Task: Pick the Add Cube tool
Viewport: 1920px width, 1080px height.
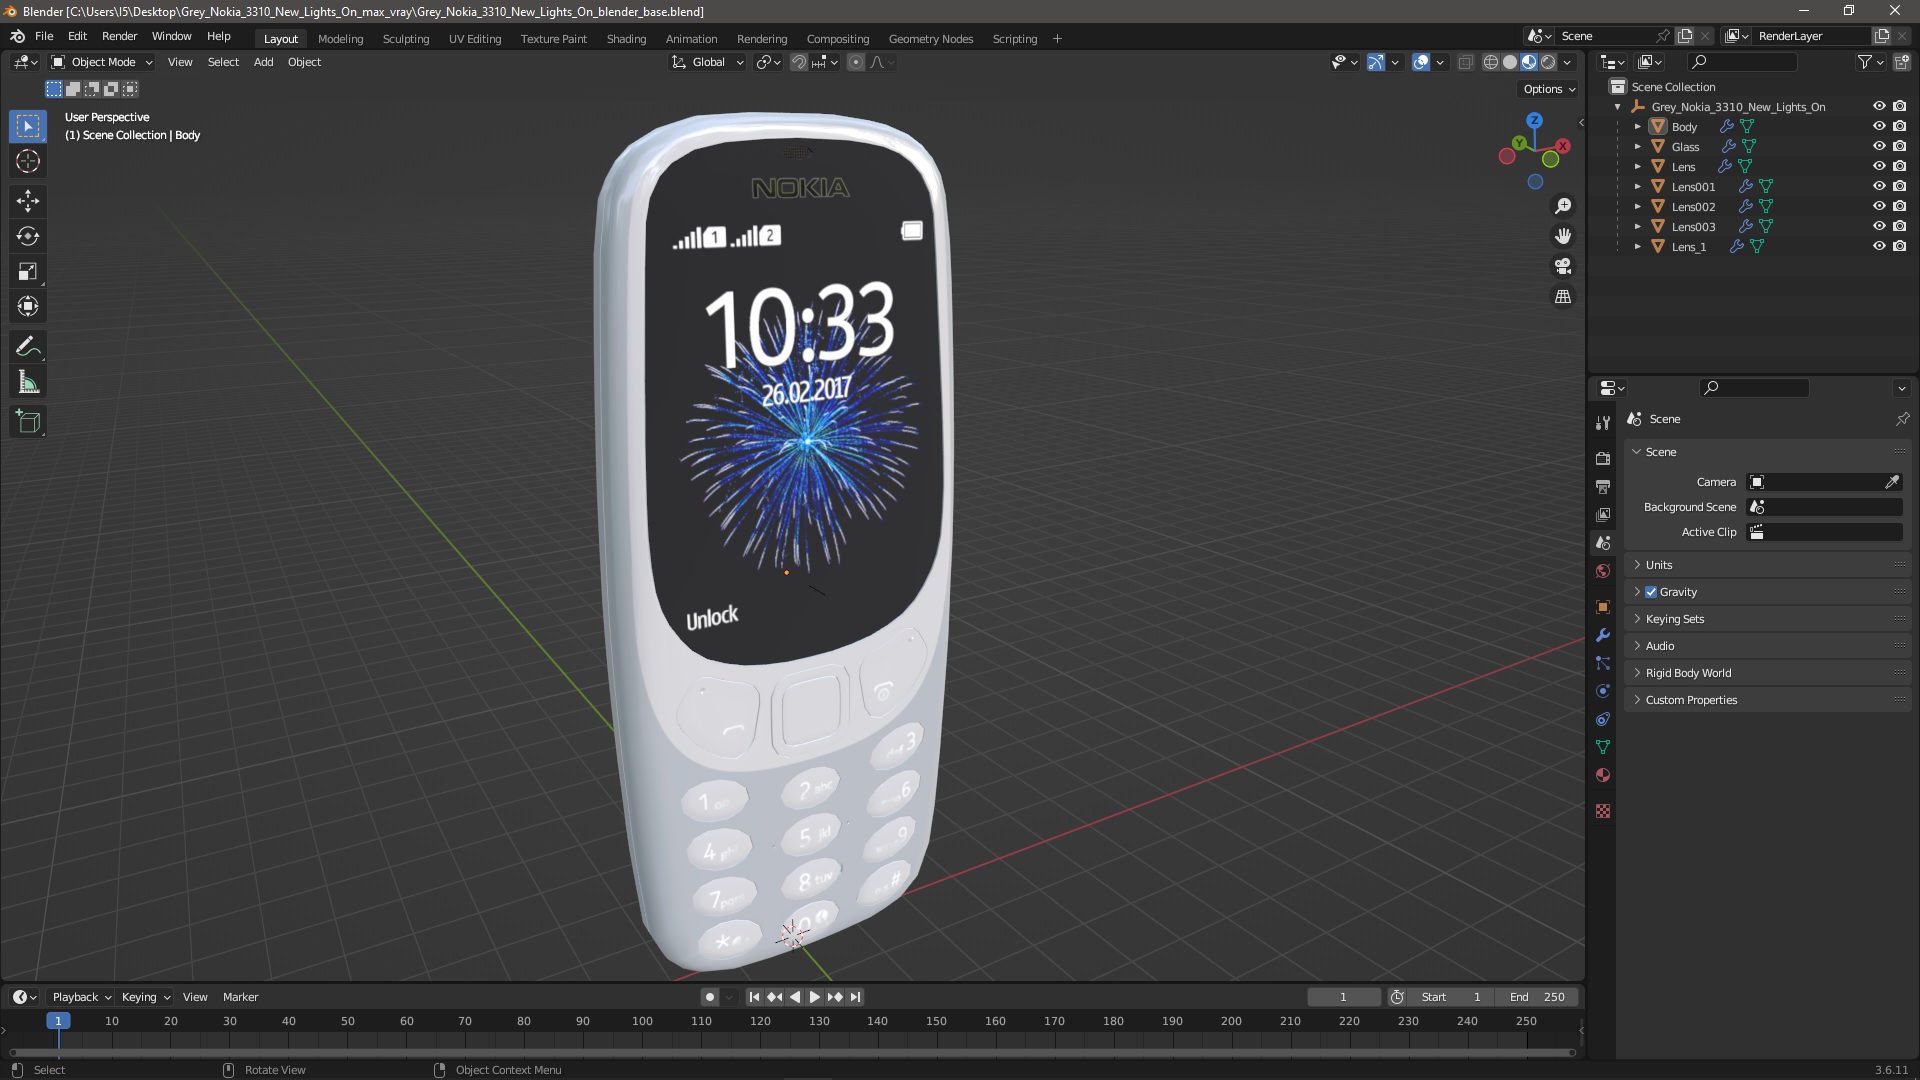Action: [x=28, y=421]
